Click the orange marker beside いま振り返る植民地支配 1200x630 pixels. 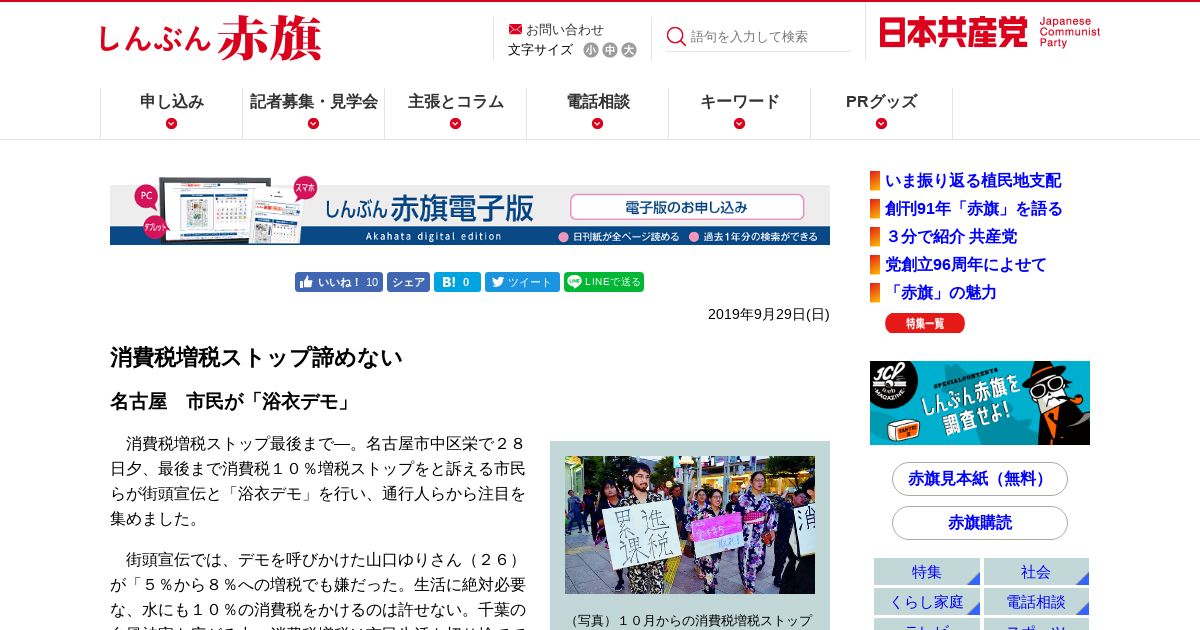[x=875, y=181]
